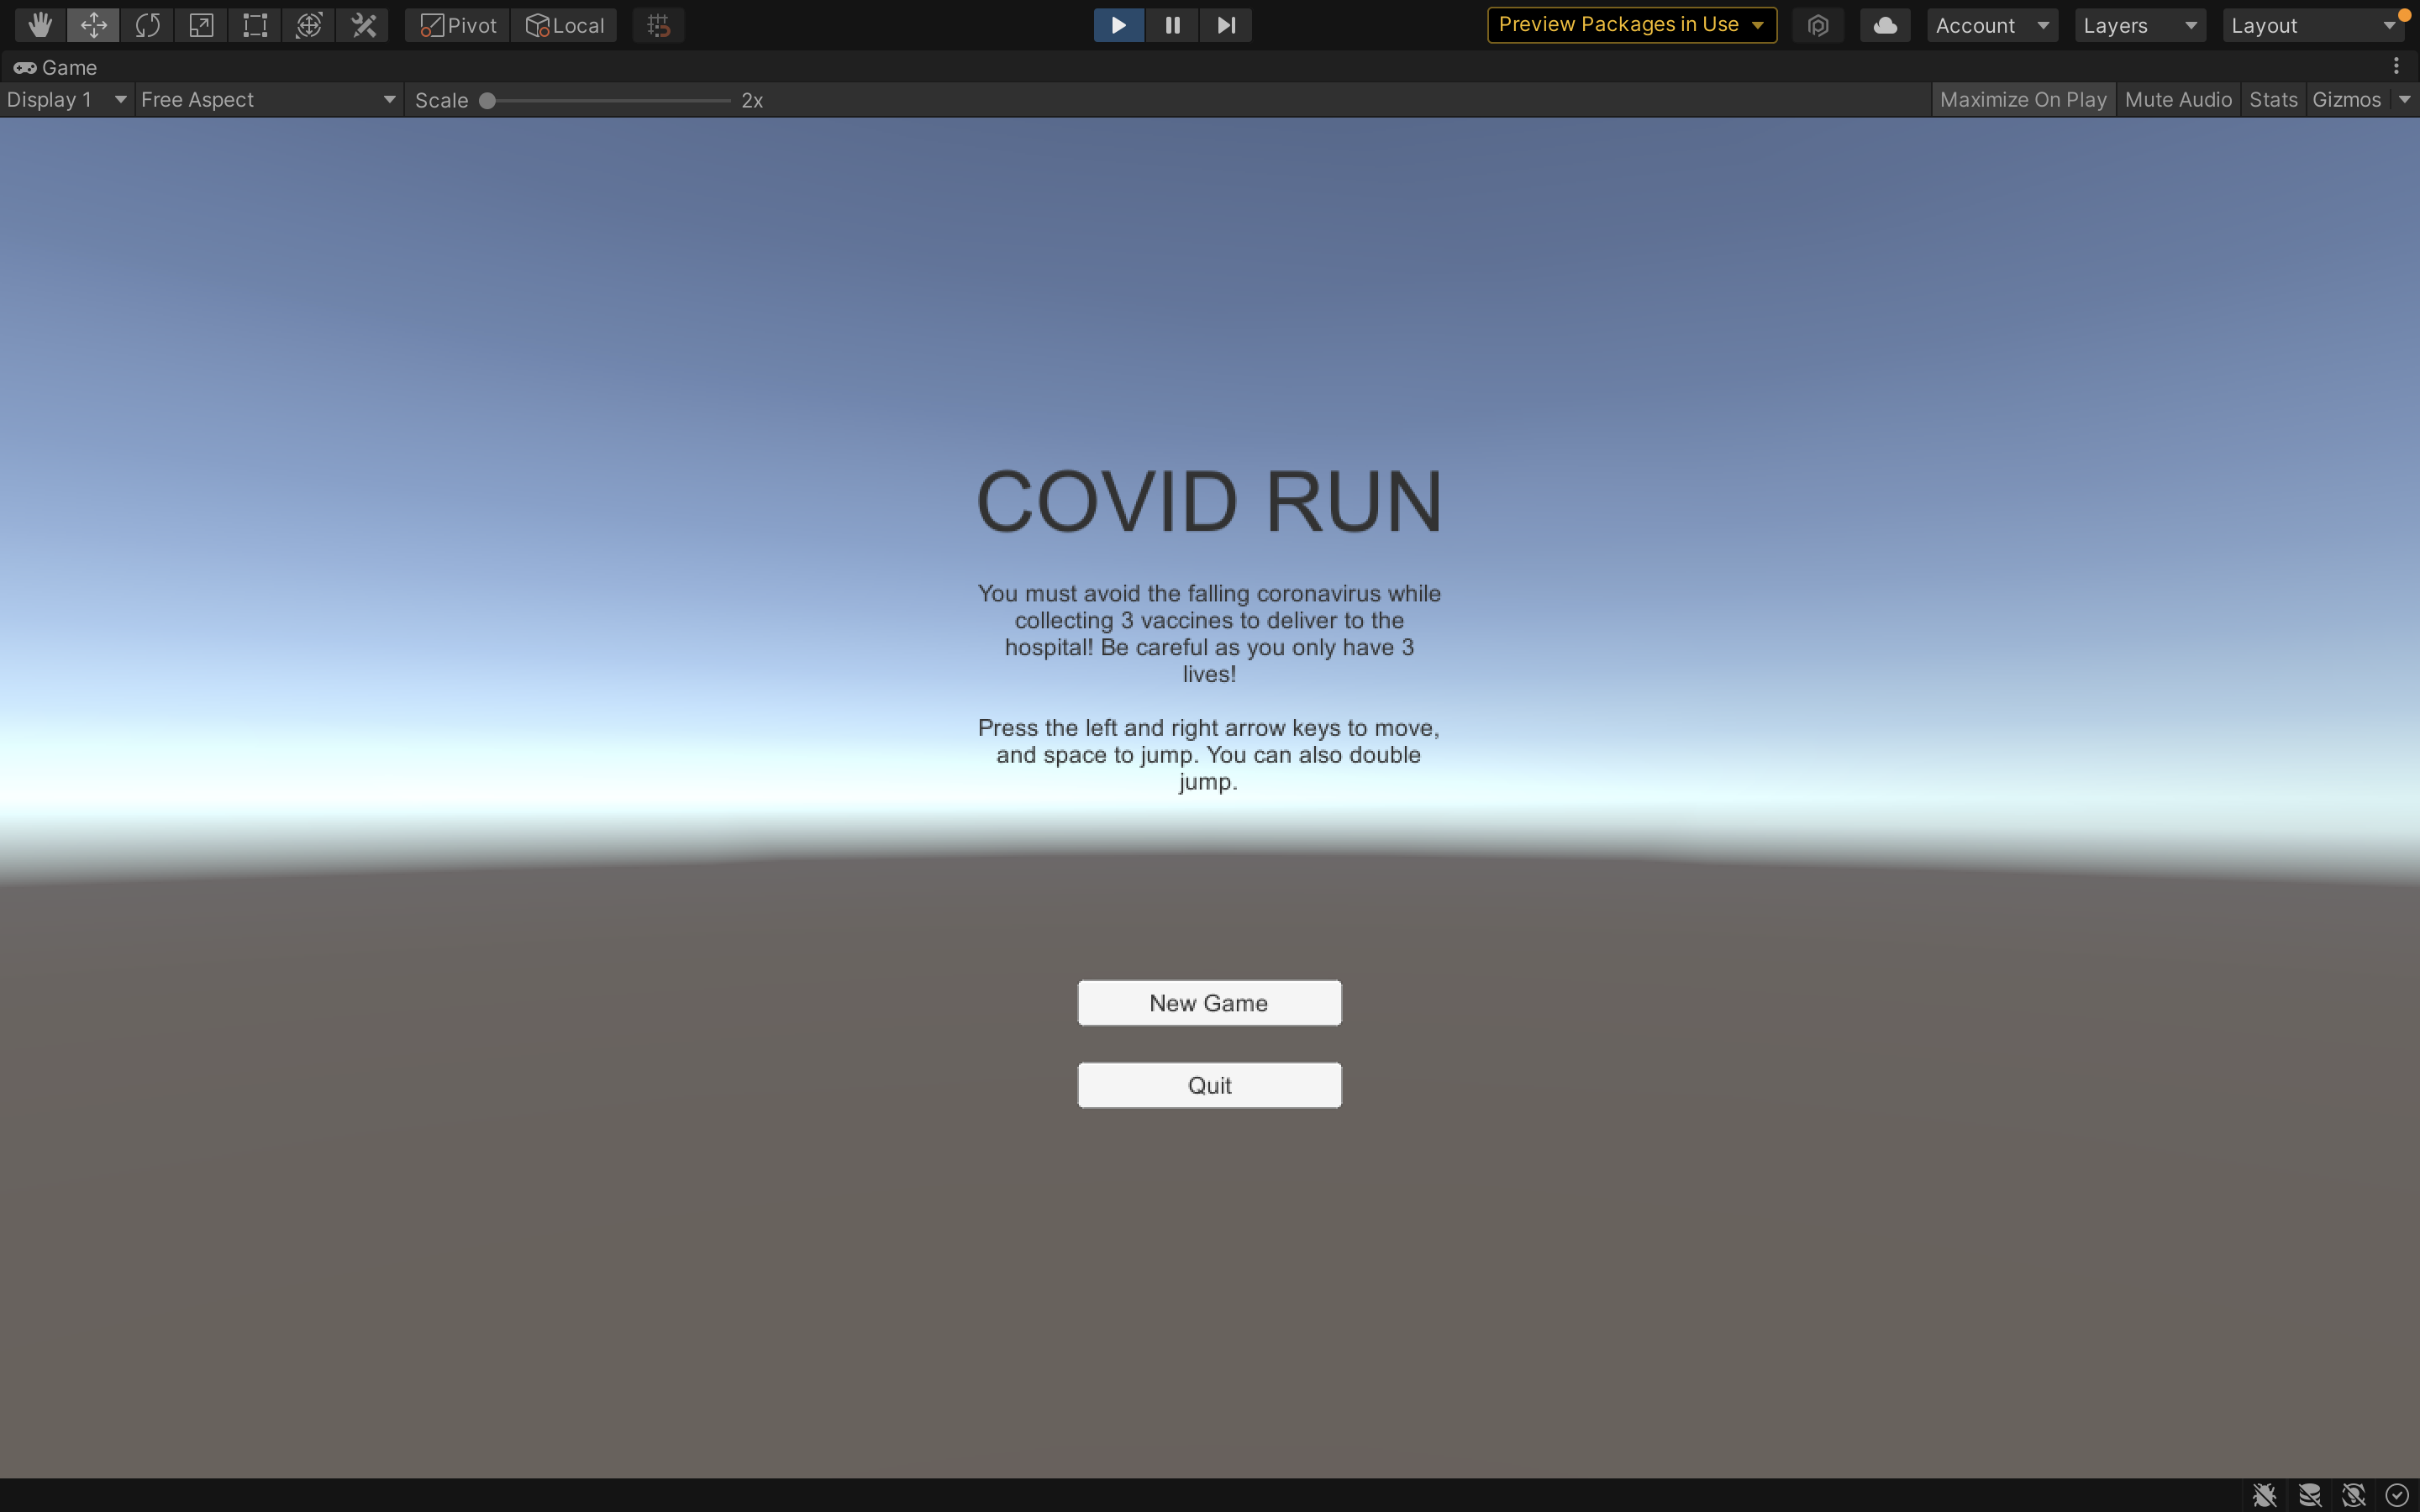This screenshot has height=1512, width=2420.
Task: Select the Rect Transform tool
Action: pyautogui.click(x=255, y=25)
